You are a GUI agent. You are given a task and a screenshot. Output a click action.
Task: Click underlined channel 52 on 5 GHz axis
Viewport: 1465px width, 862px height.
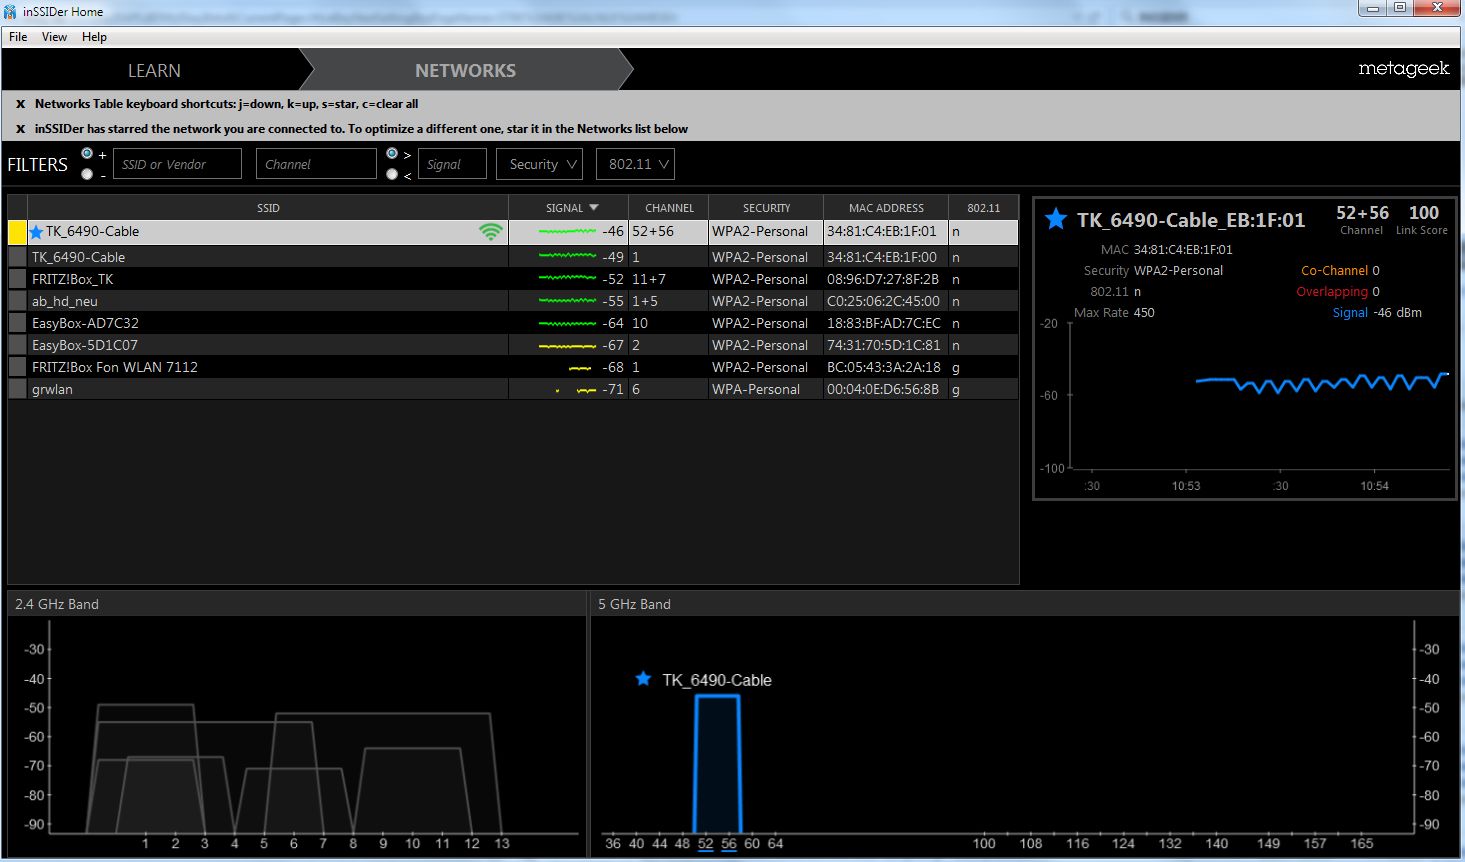click(706, 844)
